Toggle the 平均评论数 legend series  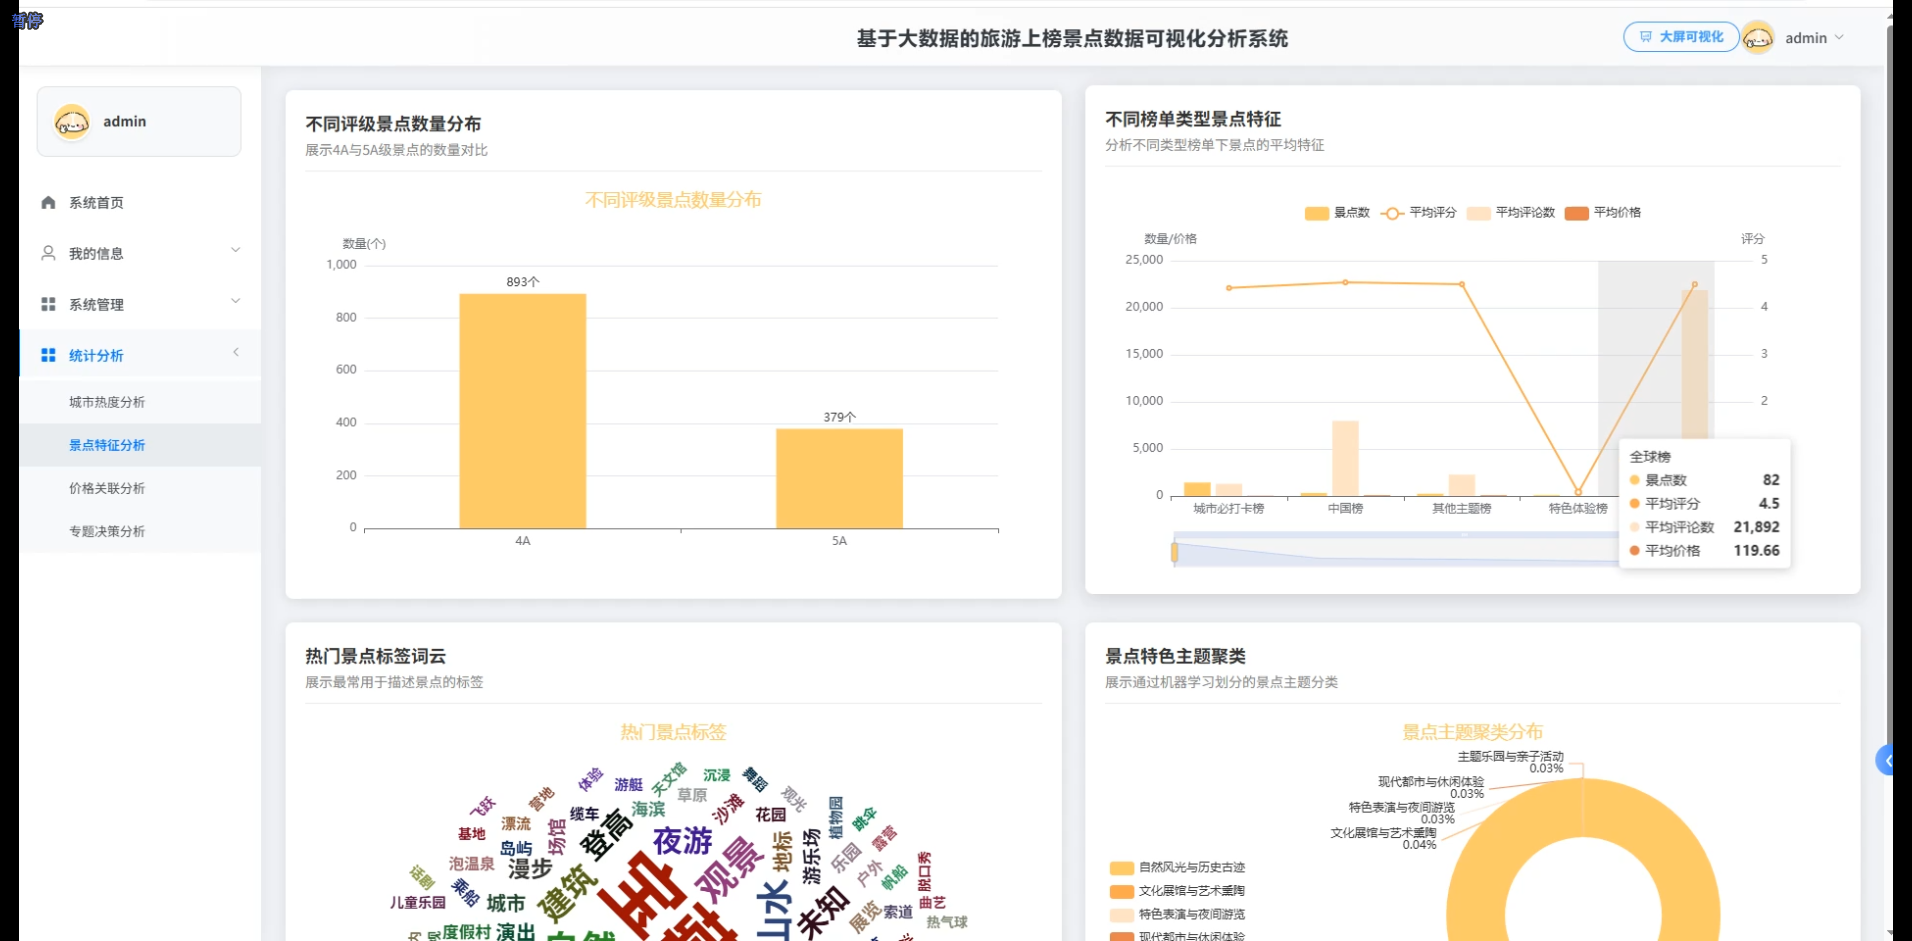pyautogui.click(x=1511, y=213)
